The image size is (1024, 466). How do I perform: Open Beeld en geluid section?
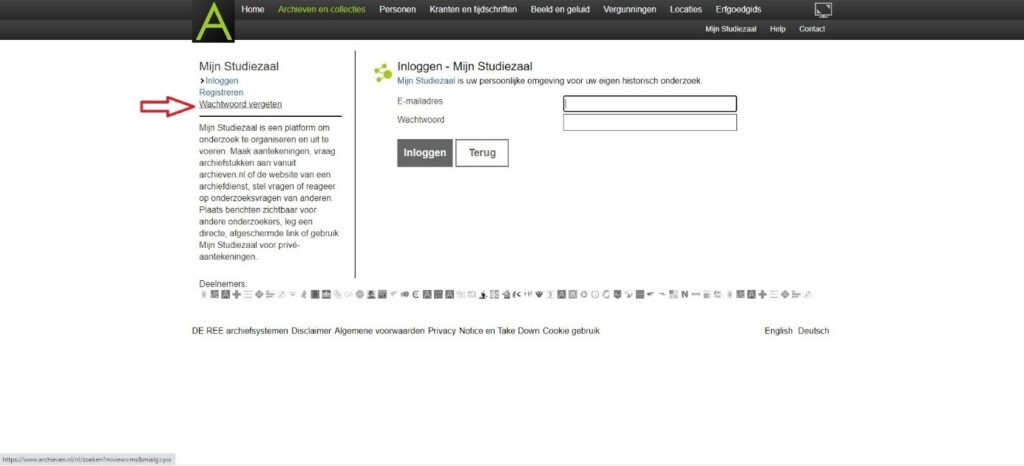click(x=560, y=10)
